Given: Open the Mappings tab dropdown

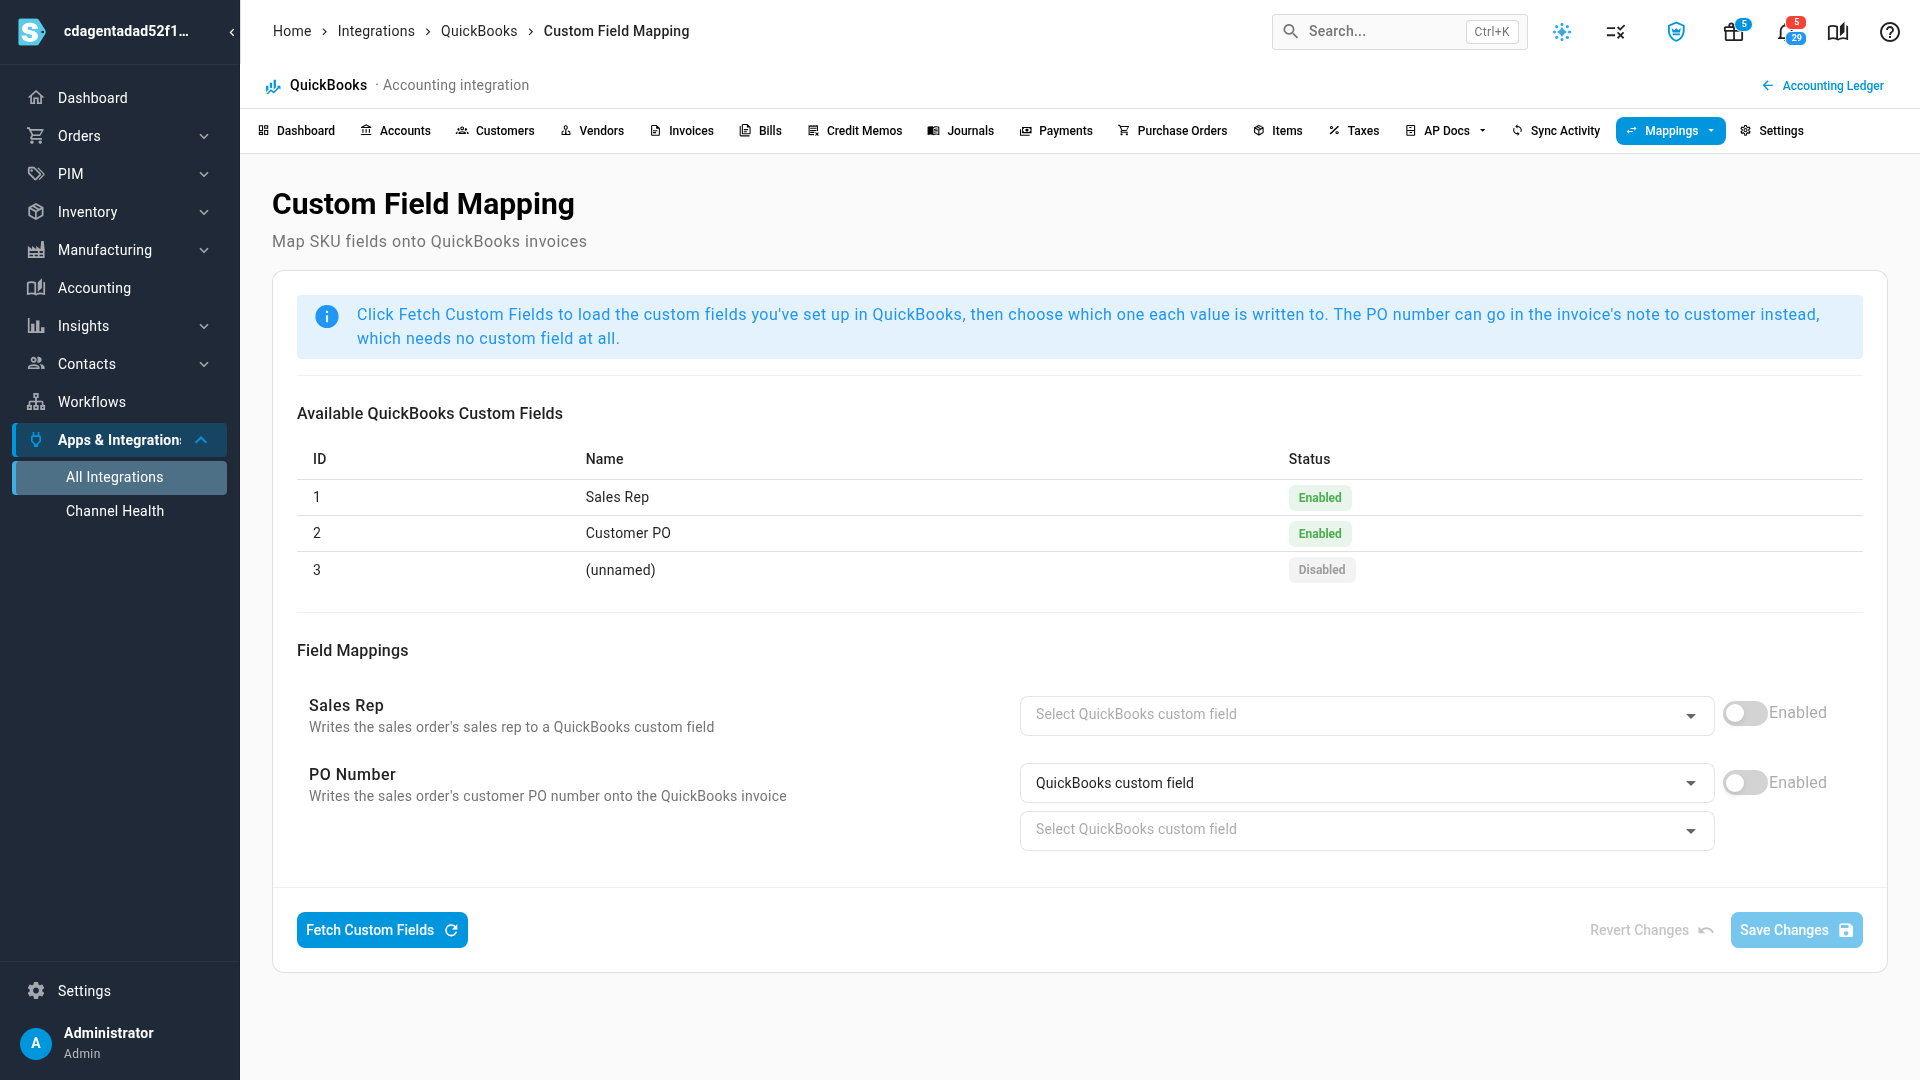Looking at the screenshot, I should tap(1671, 131).
